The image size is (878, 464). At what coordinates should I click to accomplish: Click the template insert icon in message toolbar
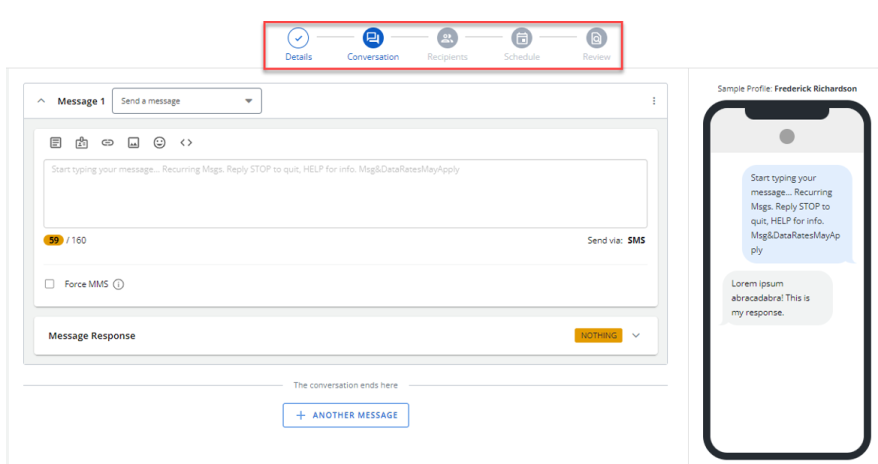point(56,143)
